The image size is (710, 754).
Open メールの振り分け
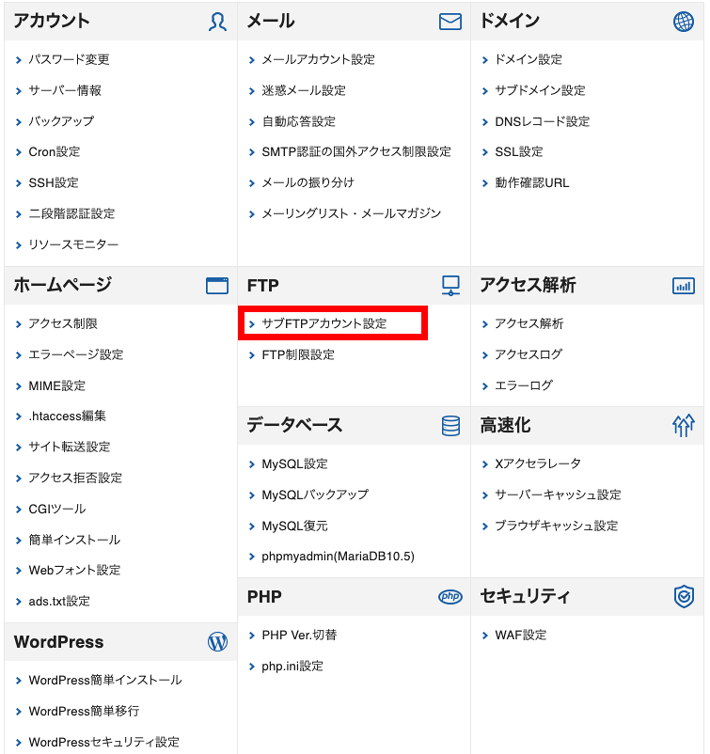click(x=308, y=183)
